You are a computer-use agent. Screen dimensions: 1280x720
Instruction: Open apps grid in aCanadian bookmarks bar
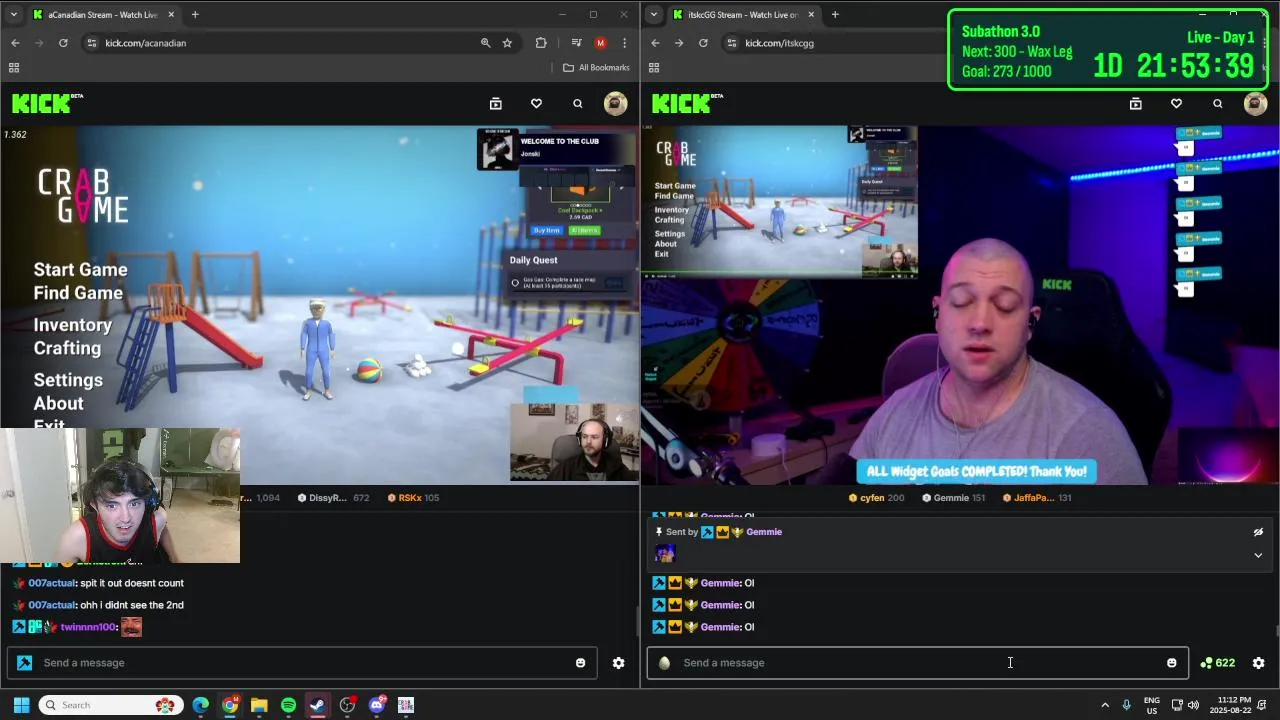14,68
